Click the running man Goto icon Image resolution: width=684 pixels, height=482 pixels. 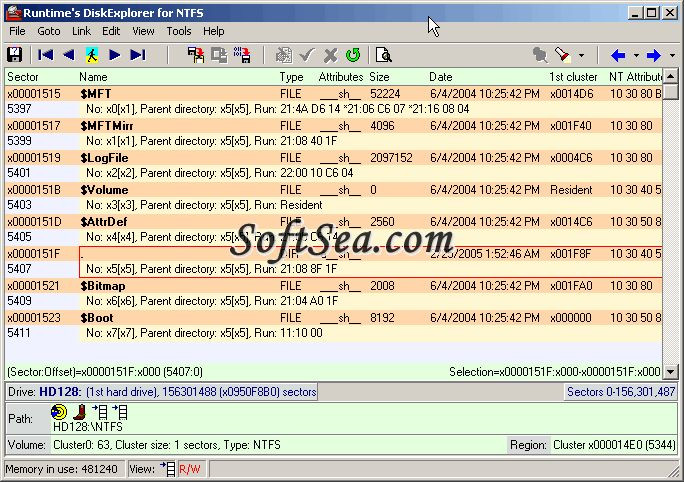(91, 55)
